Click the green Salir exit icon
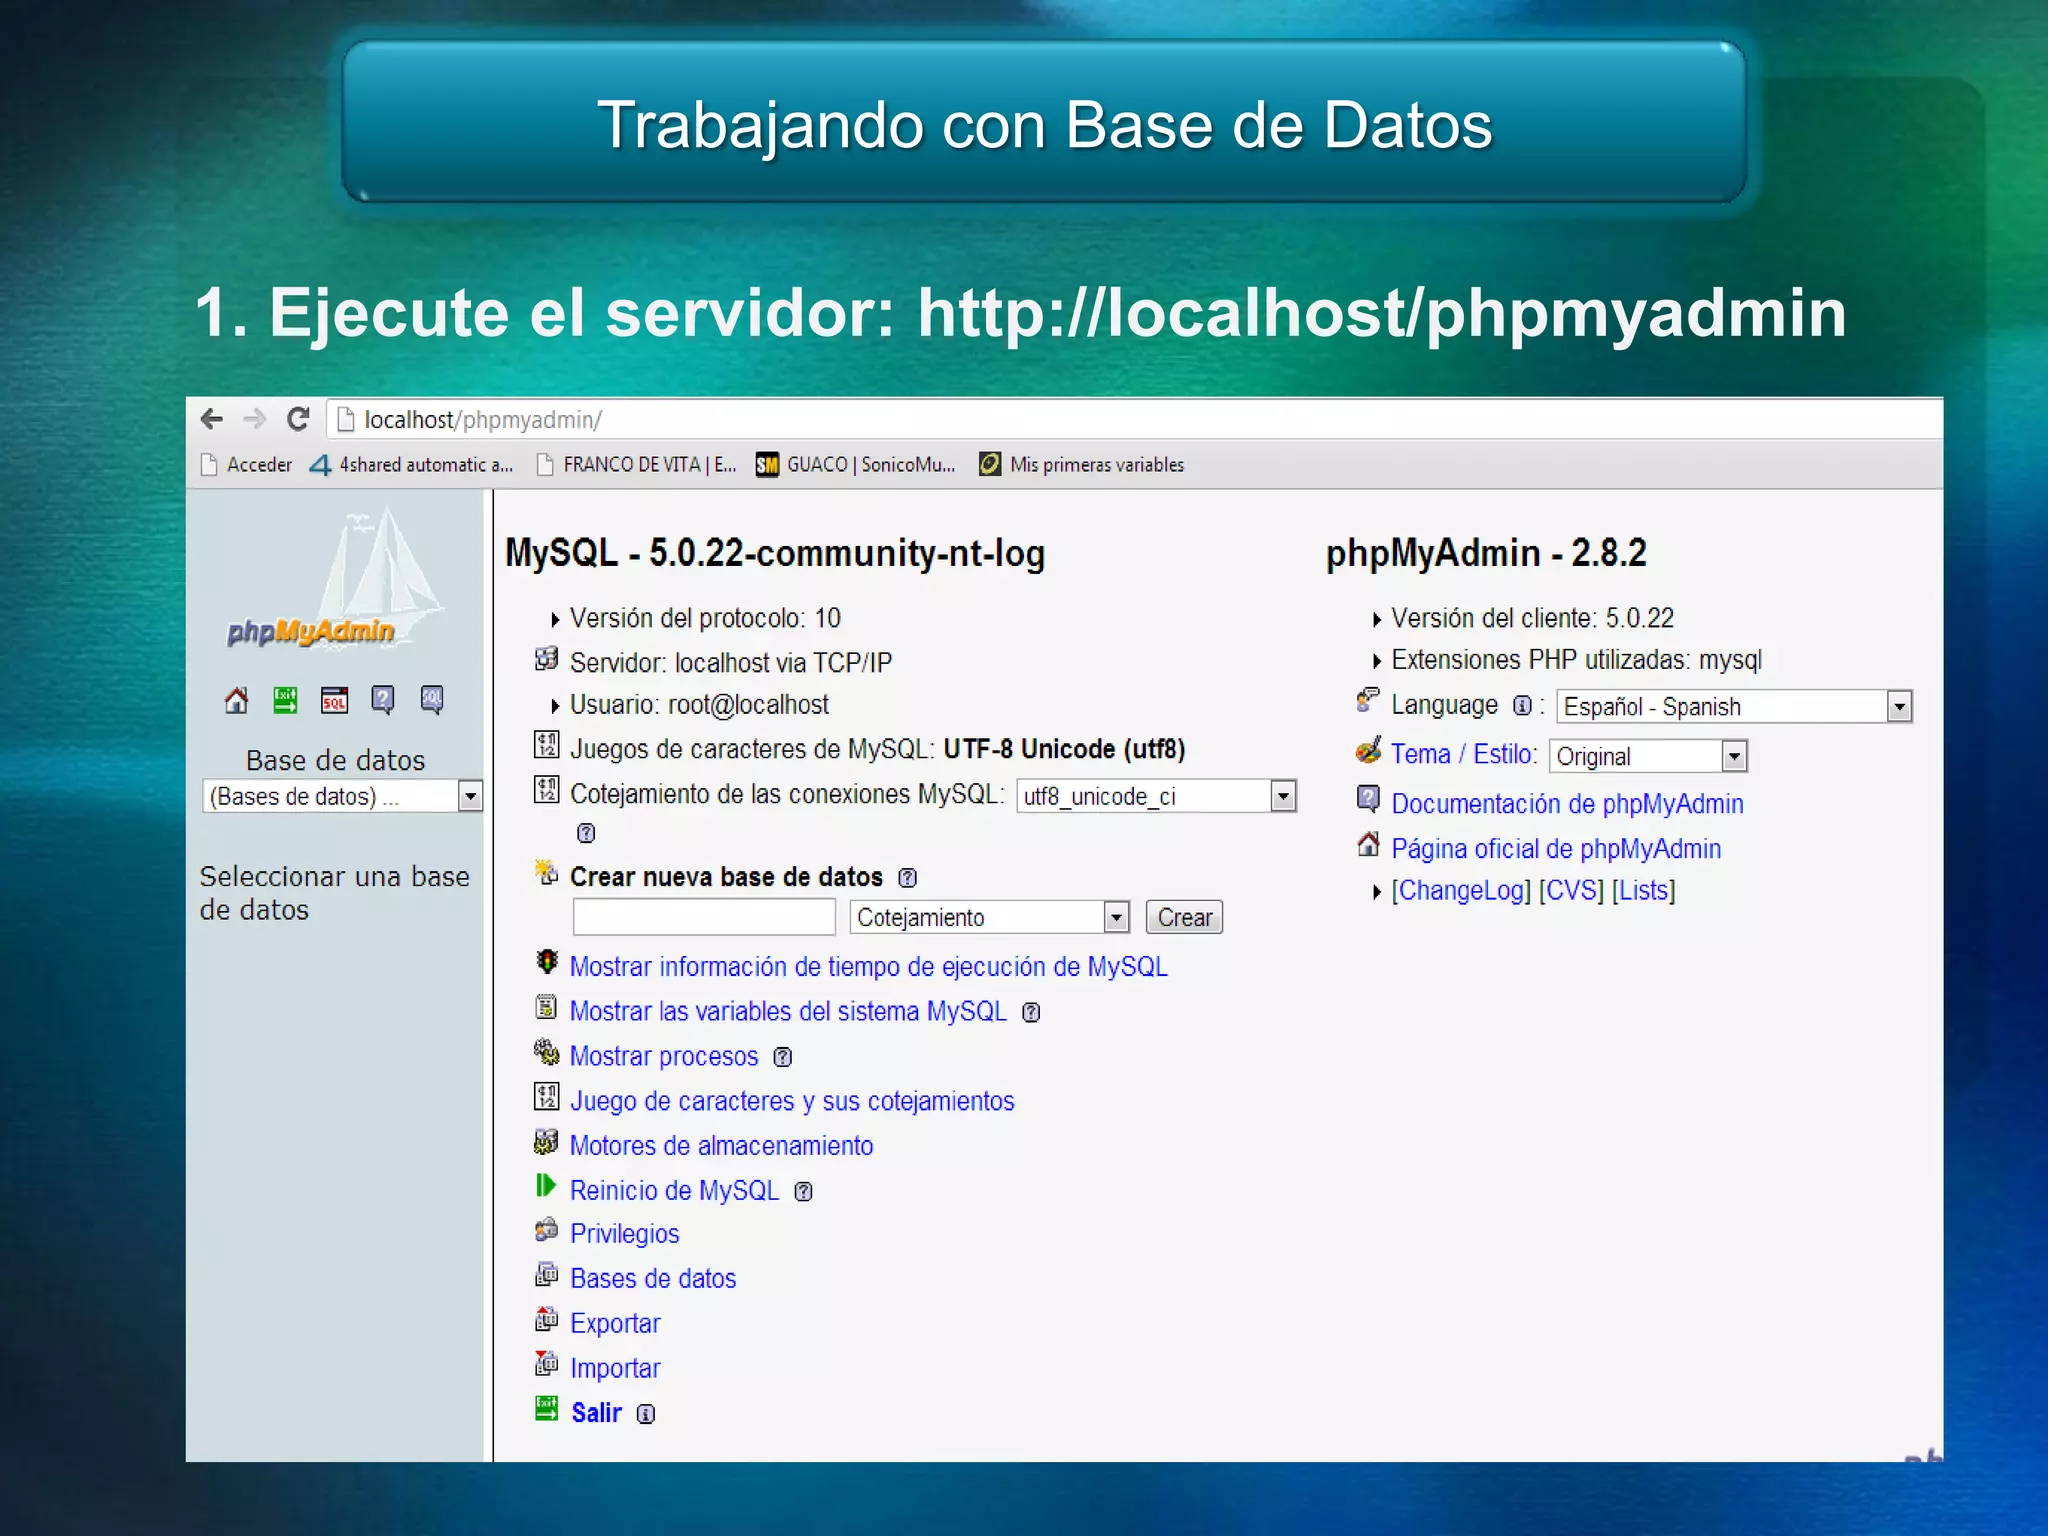This screenshot has width=2048, height=1536. tap(547, 1409)
